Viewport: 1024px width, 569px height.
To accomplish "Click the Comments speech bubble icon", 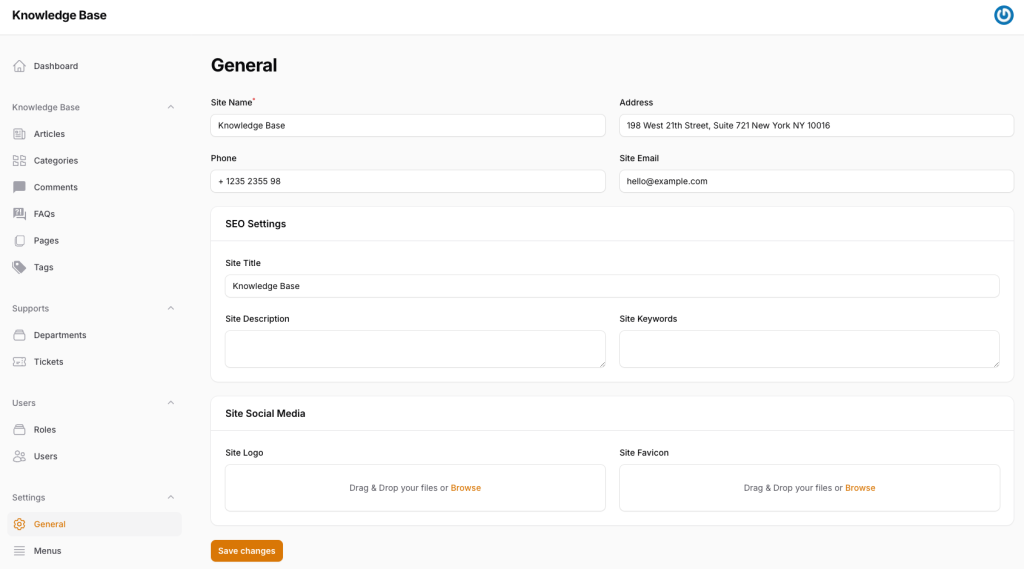I will [x=20, y=187].
